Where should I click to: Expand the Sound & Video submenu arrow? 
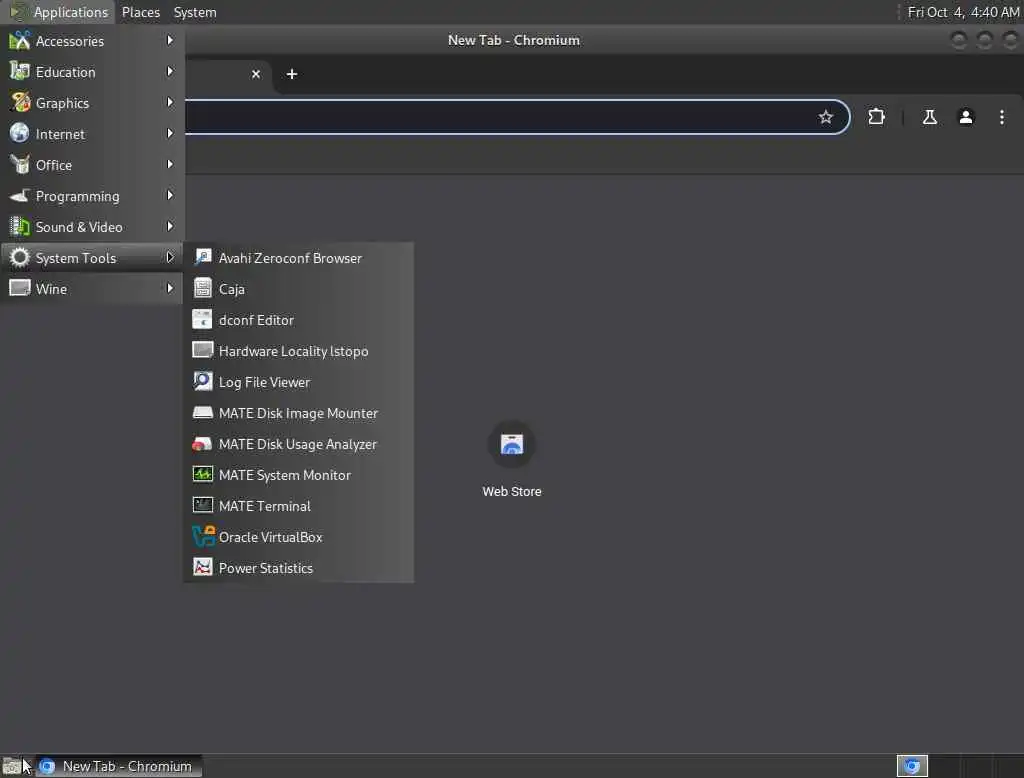pos(170,227)
